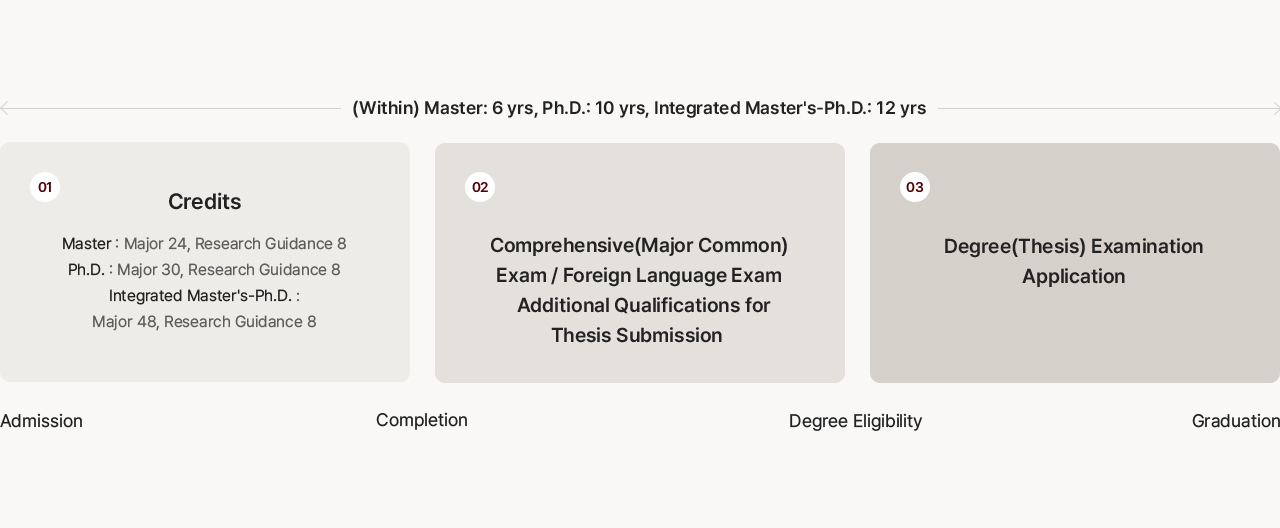Click Additional Qualifications for Thesis Submission text
The width and height of the screenshot is (1280, 528).
(643, 306)
